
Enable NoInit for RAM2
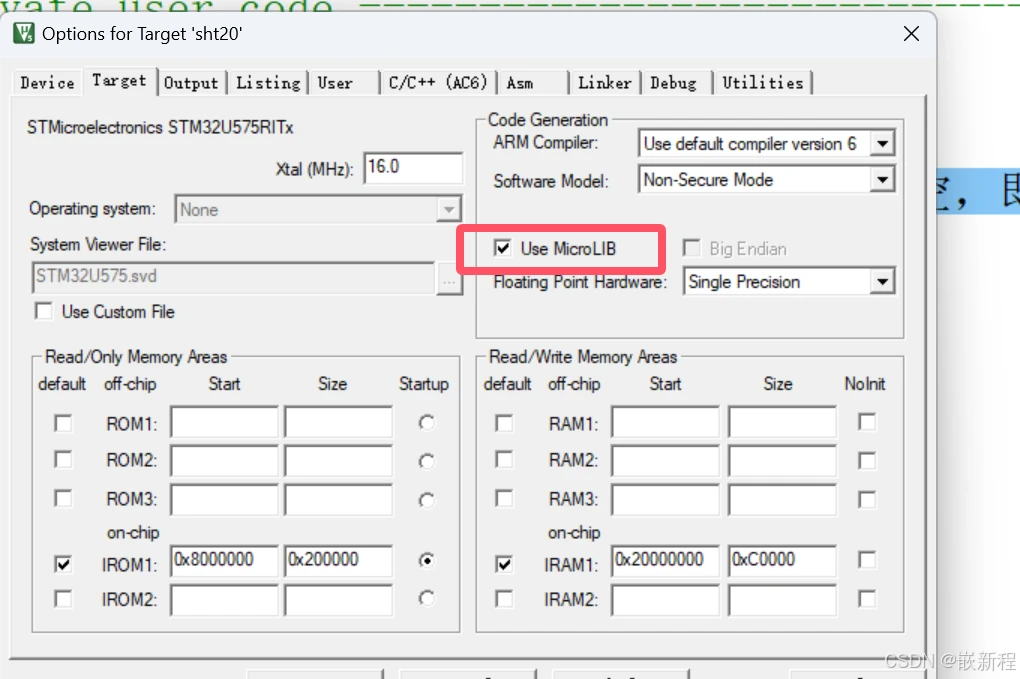point(867,460)
